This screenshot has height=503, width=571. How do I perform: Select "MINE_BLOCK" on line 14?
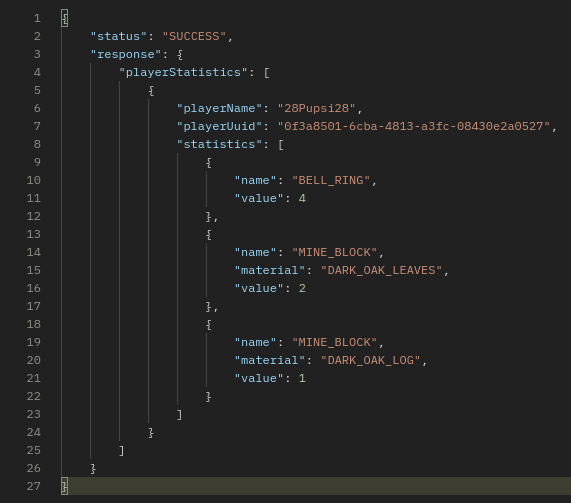point(335,252)
